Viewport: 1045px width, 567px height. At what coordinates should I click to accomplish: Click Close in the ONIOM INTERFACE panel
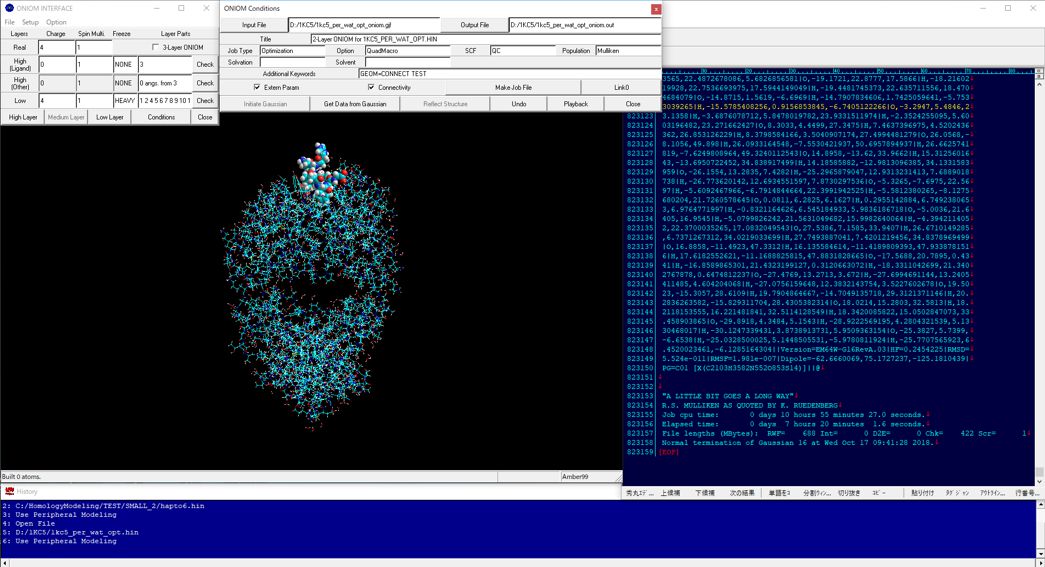point(205,117)
